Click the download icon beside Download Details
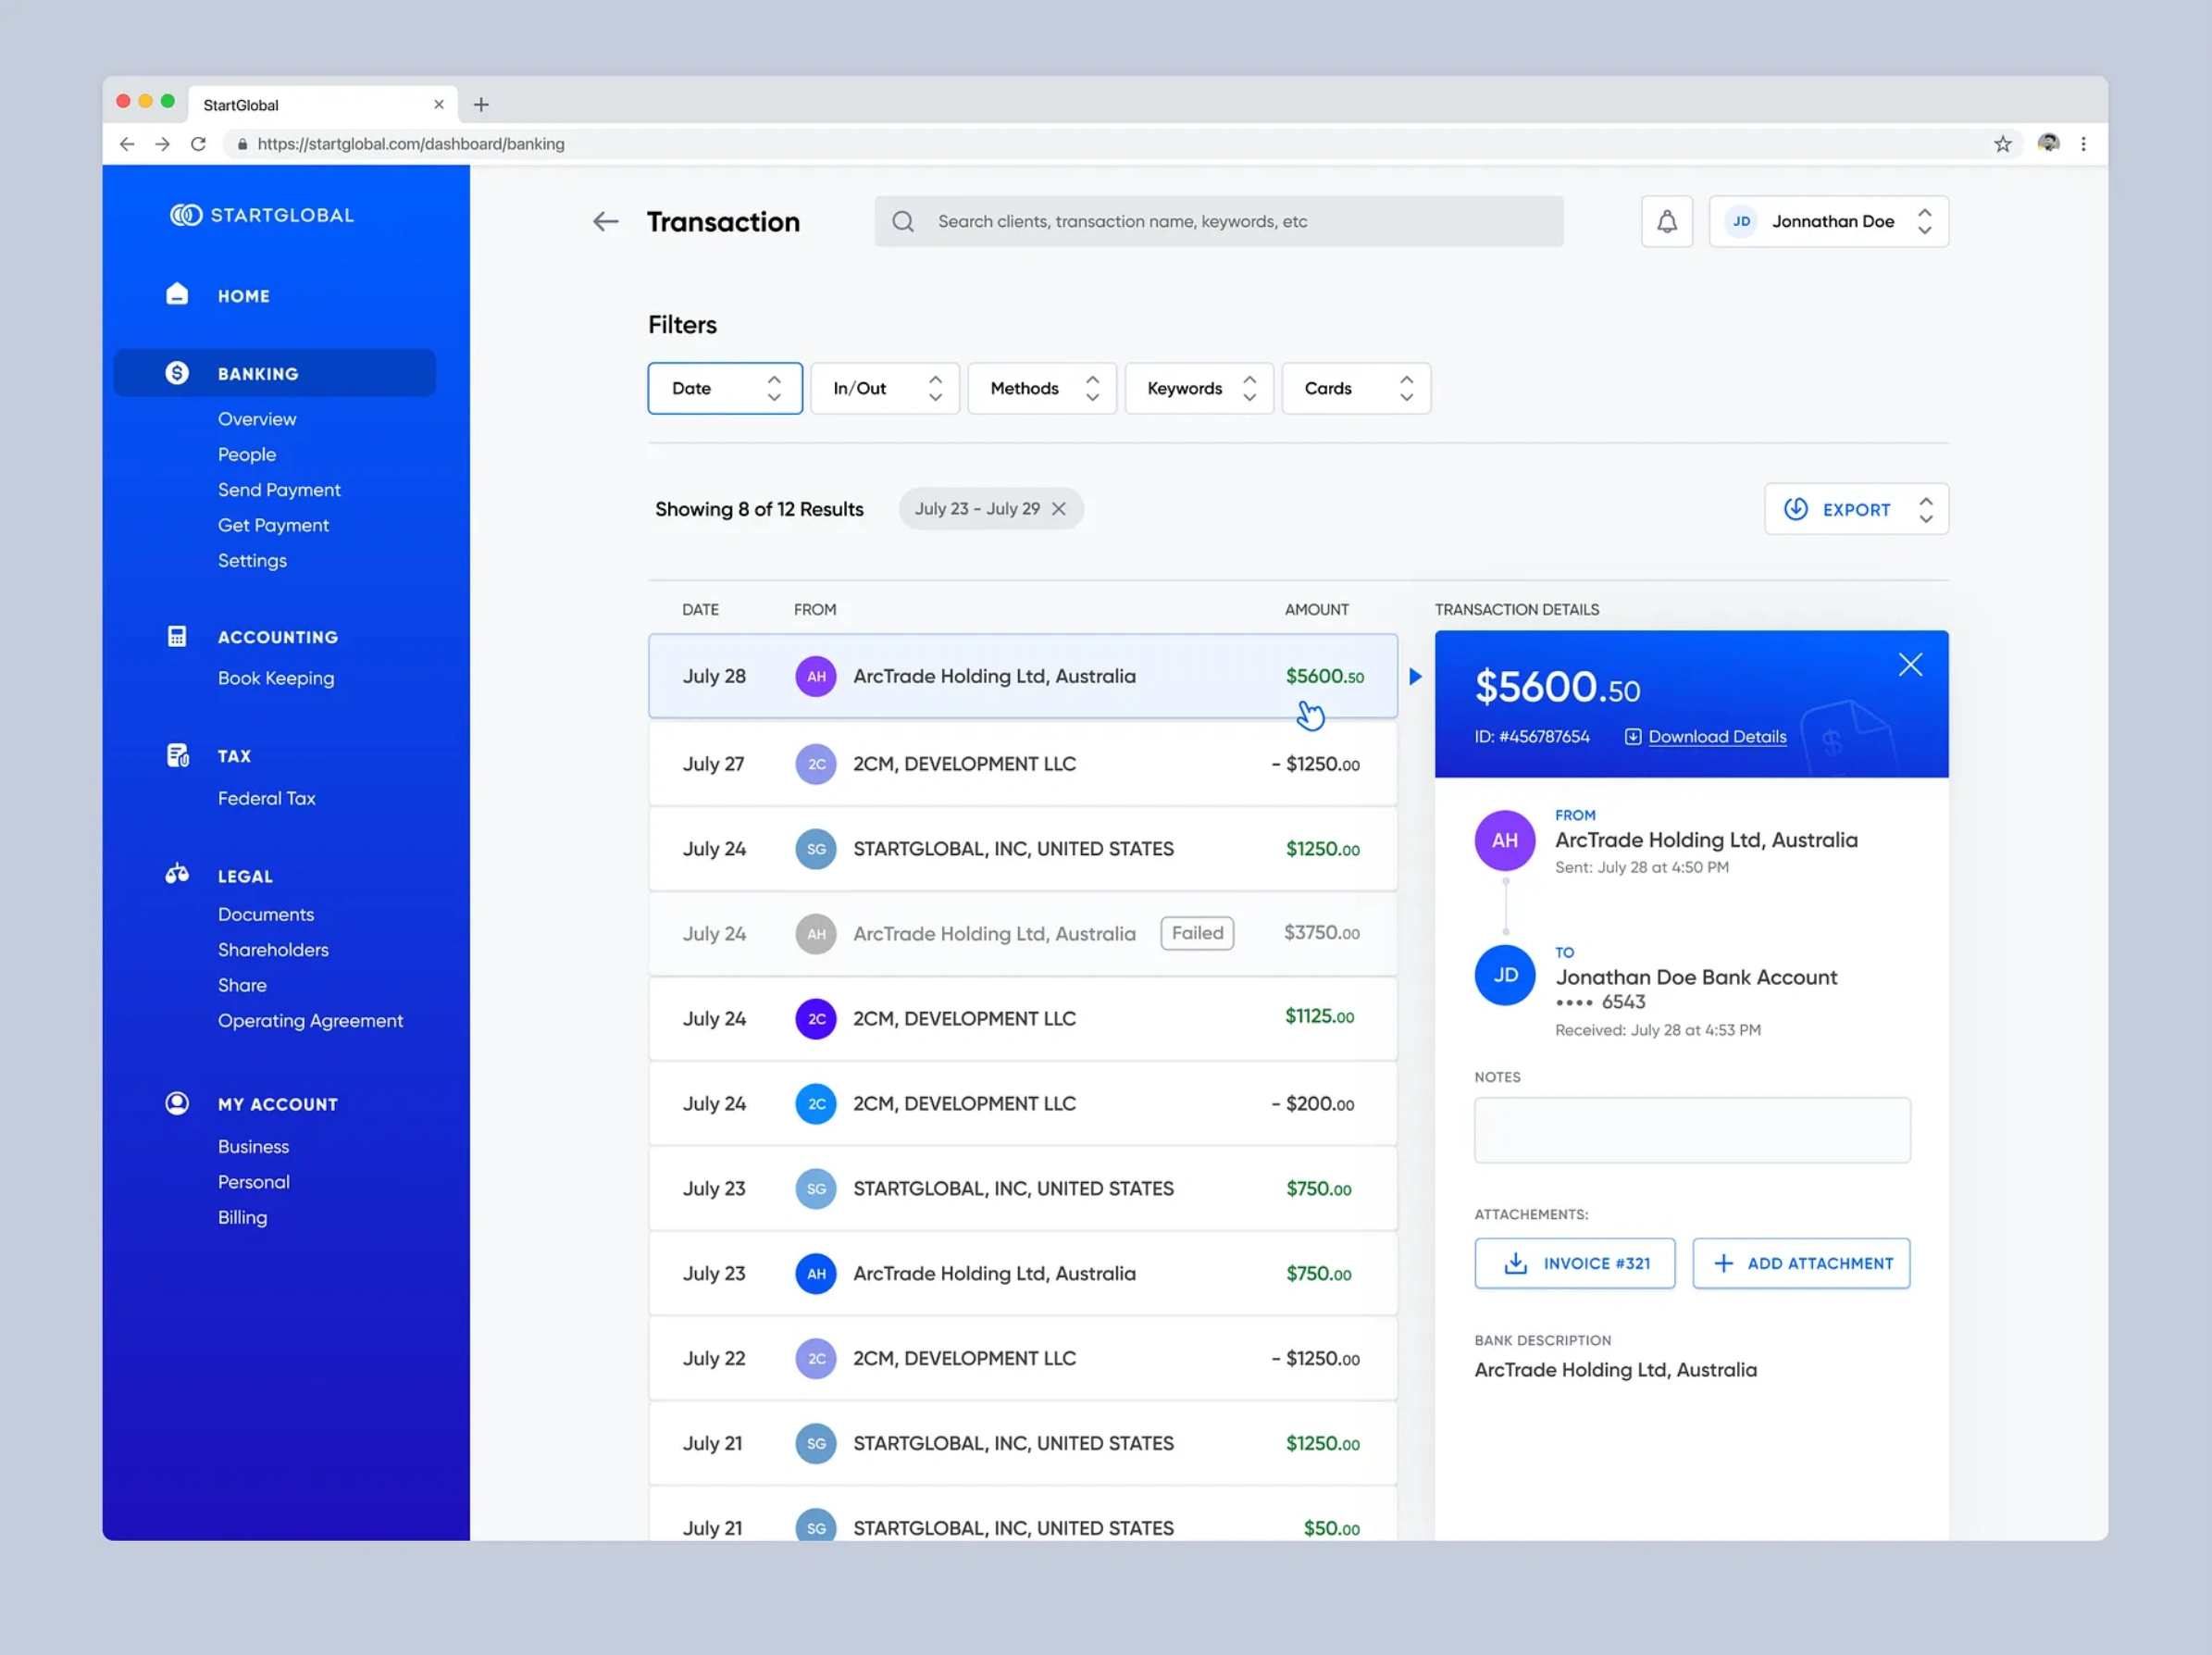Screen dimensions: 2212x1655 pos(1633,737)
